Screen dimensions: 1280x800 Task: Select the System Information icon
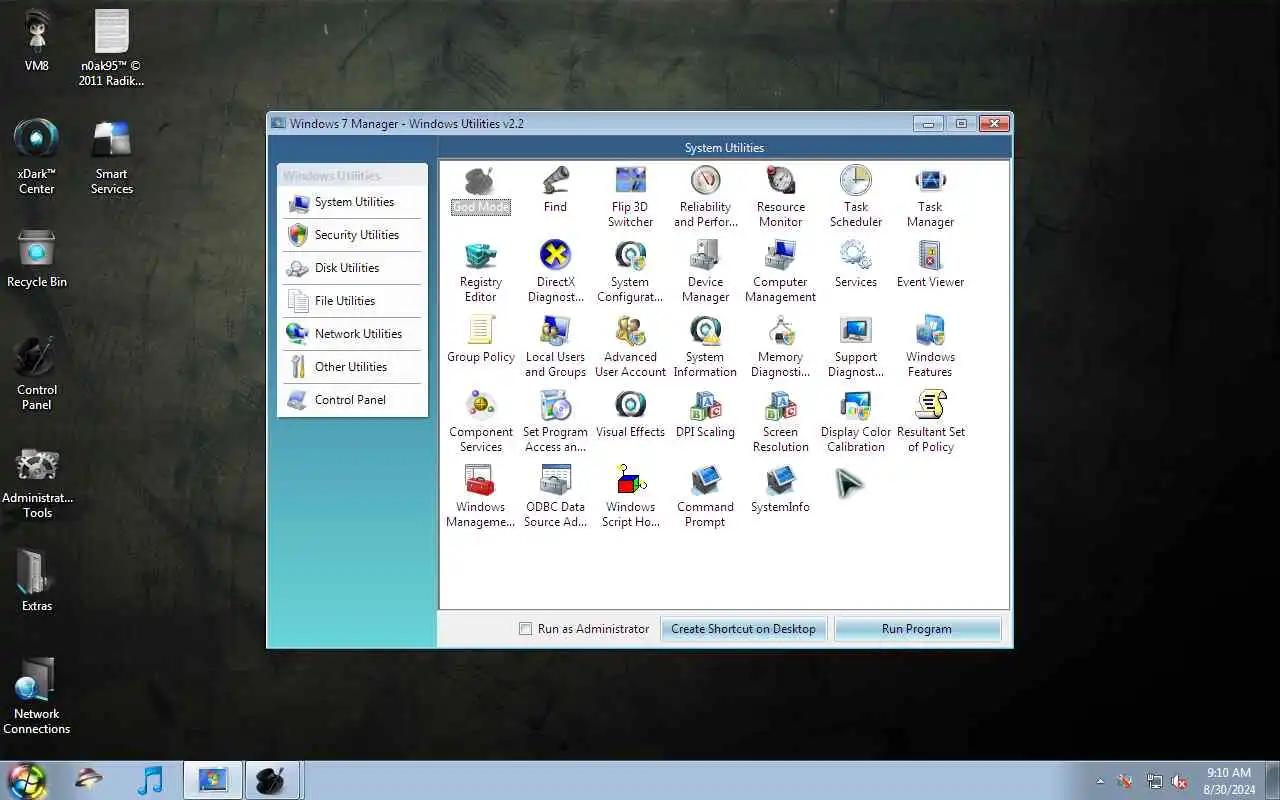(705, 331)
